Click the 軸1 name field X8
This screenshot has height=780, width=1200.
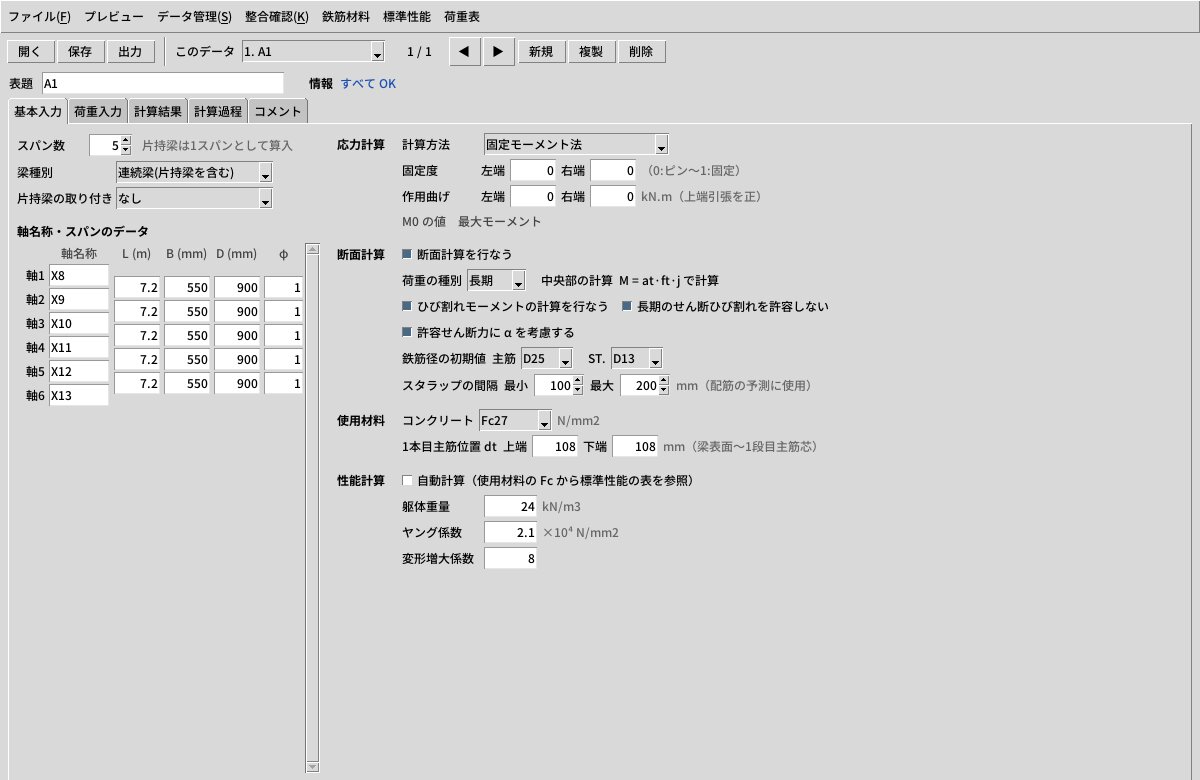coord(78,275)
